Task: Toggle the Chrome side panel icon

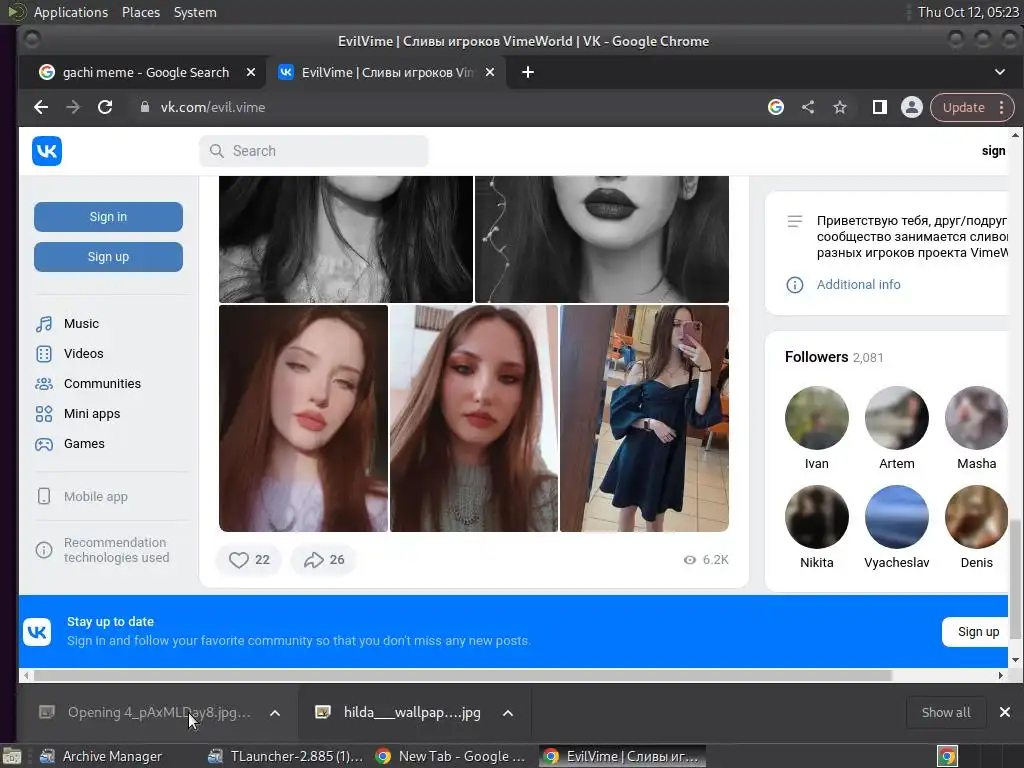Action: [880, 107]
